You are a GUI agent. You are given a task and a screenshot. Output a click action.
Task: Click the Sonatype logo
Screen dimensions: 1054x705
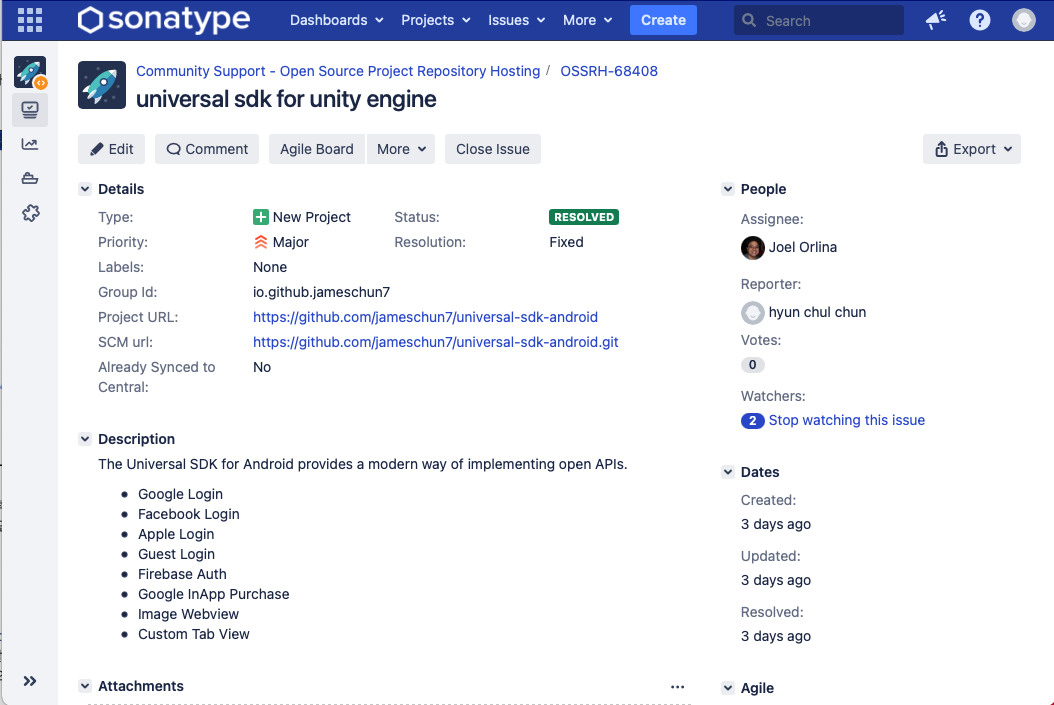[x=164, y=20]
